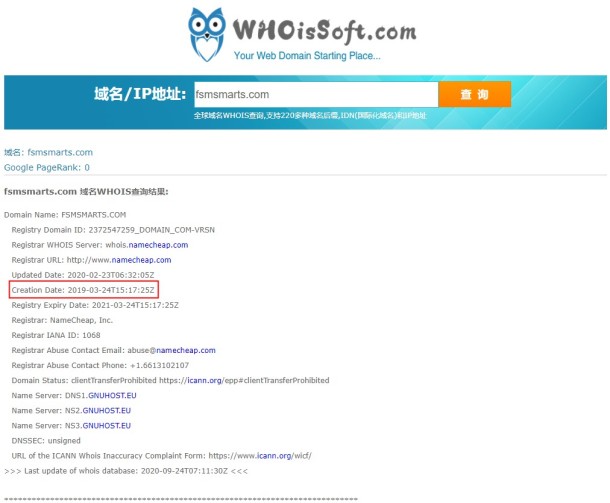Open namecheap.com link in Registrar URL line
Viewport: 610px width, 503px height.
pyautogui.click(x=141, y=260)
